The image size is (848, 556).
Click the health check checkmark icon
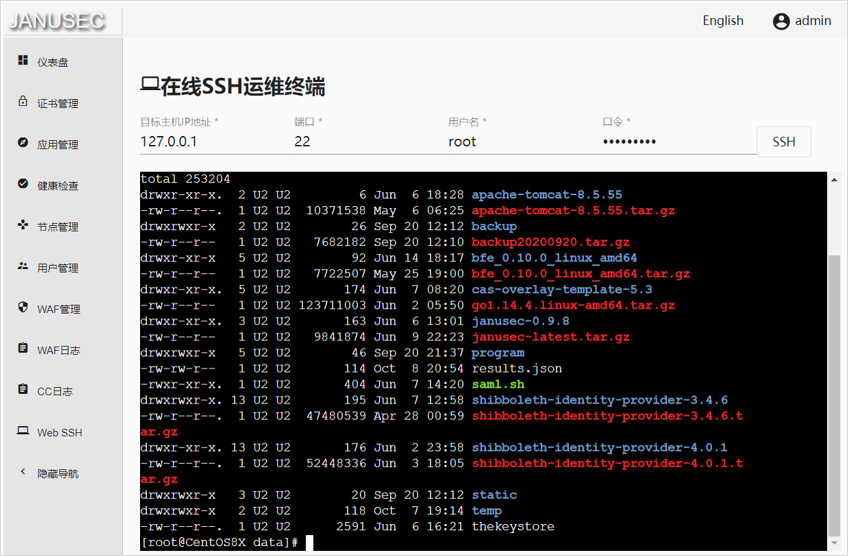coord(23,184)
